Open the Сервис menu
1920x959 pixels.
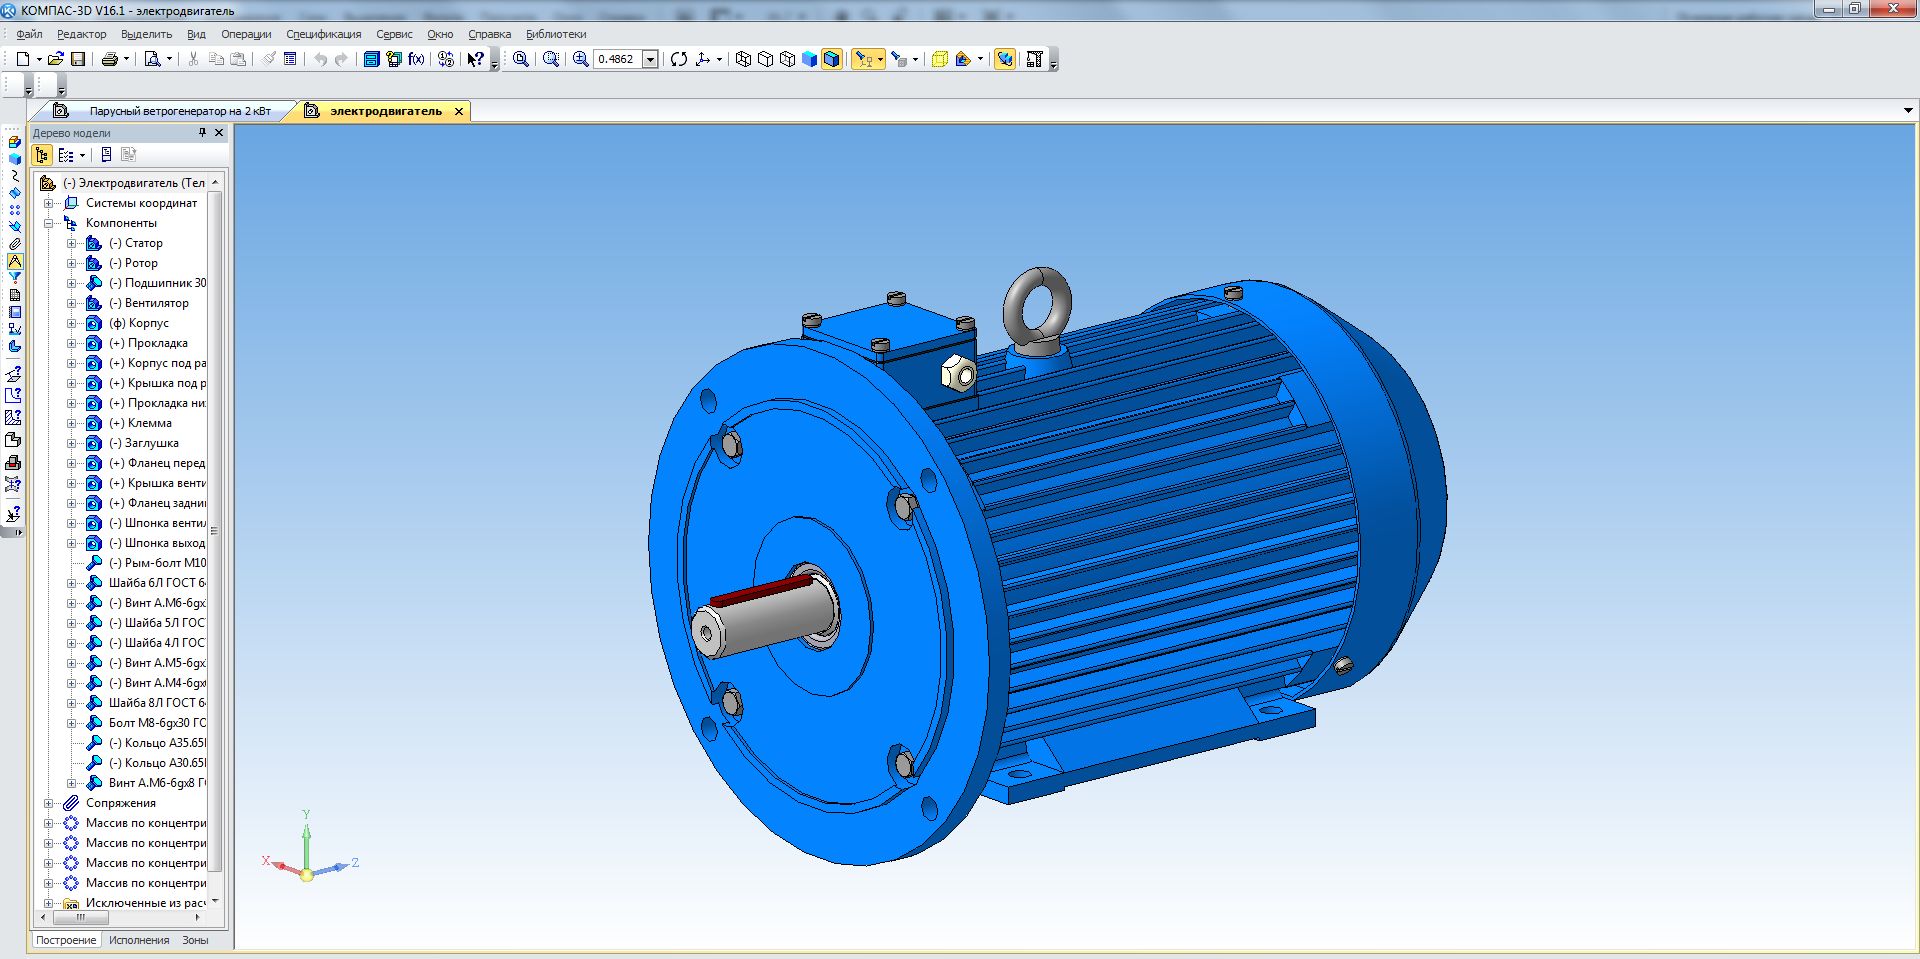point(394,34)
